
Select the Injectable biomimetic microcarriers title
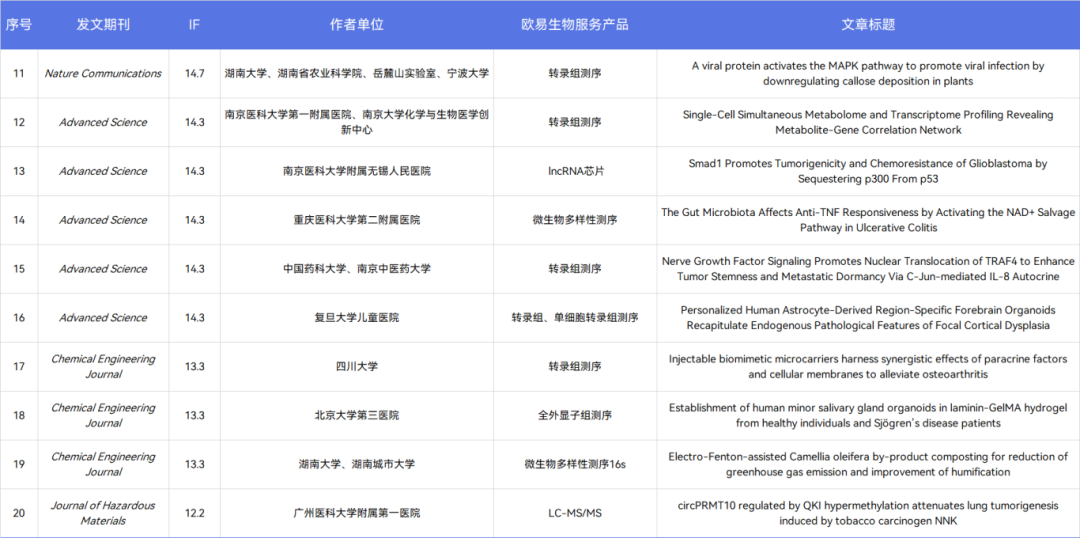click(x=868, y=367)
